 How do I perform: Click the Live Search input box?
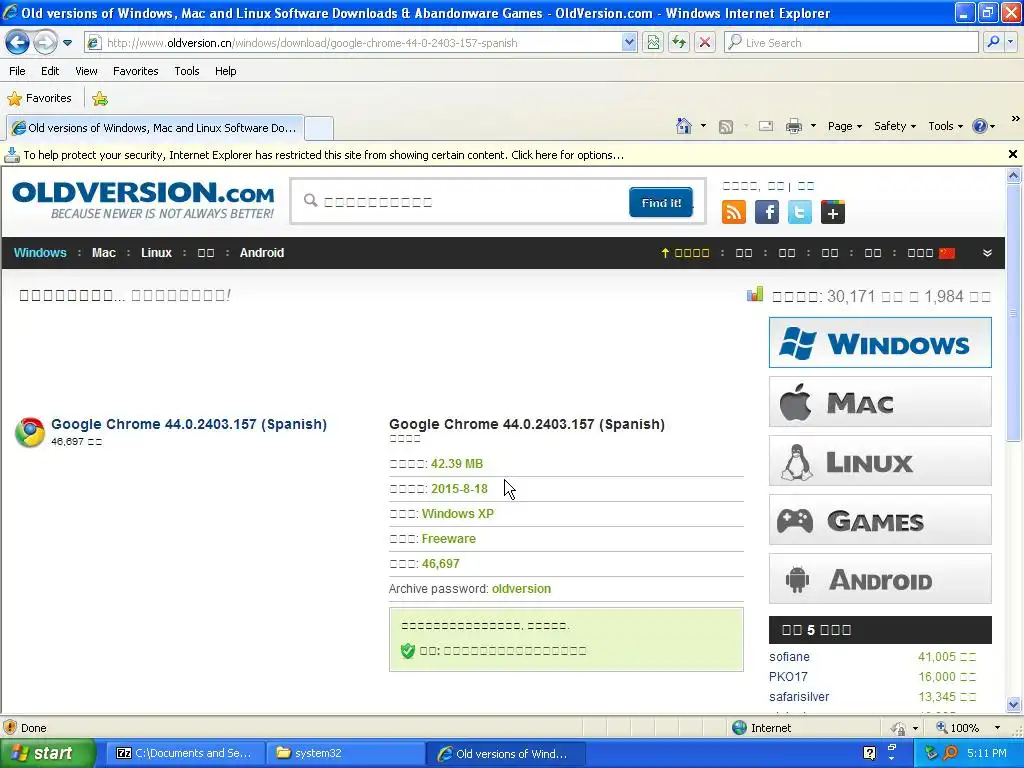(x=851, y=43)
